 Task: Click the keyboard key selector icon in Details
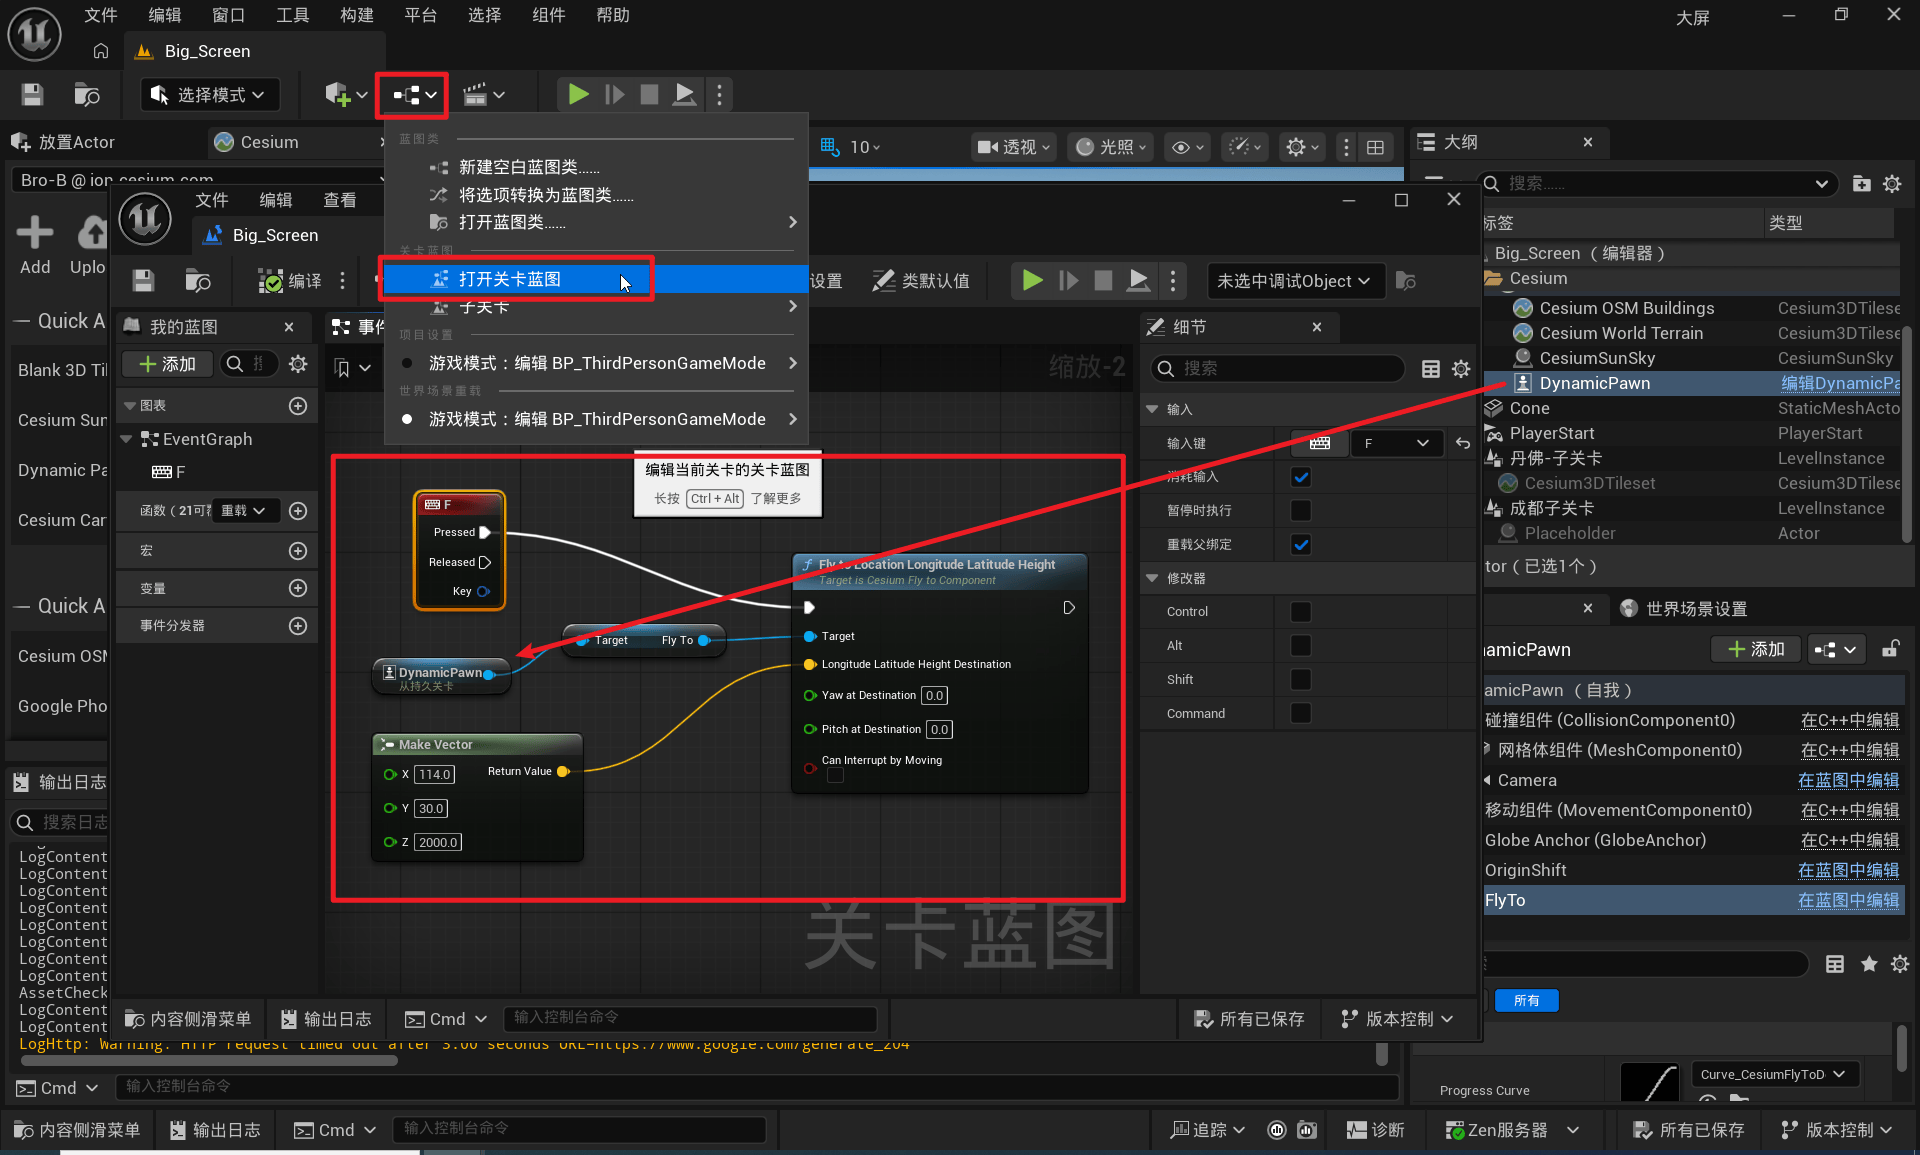coord(1320,443)
